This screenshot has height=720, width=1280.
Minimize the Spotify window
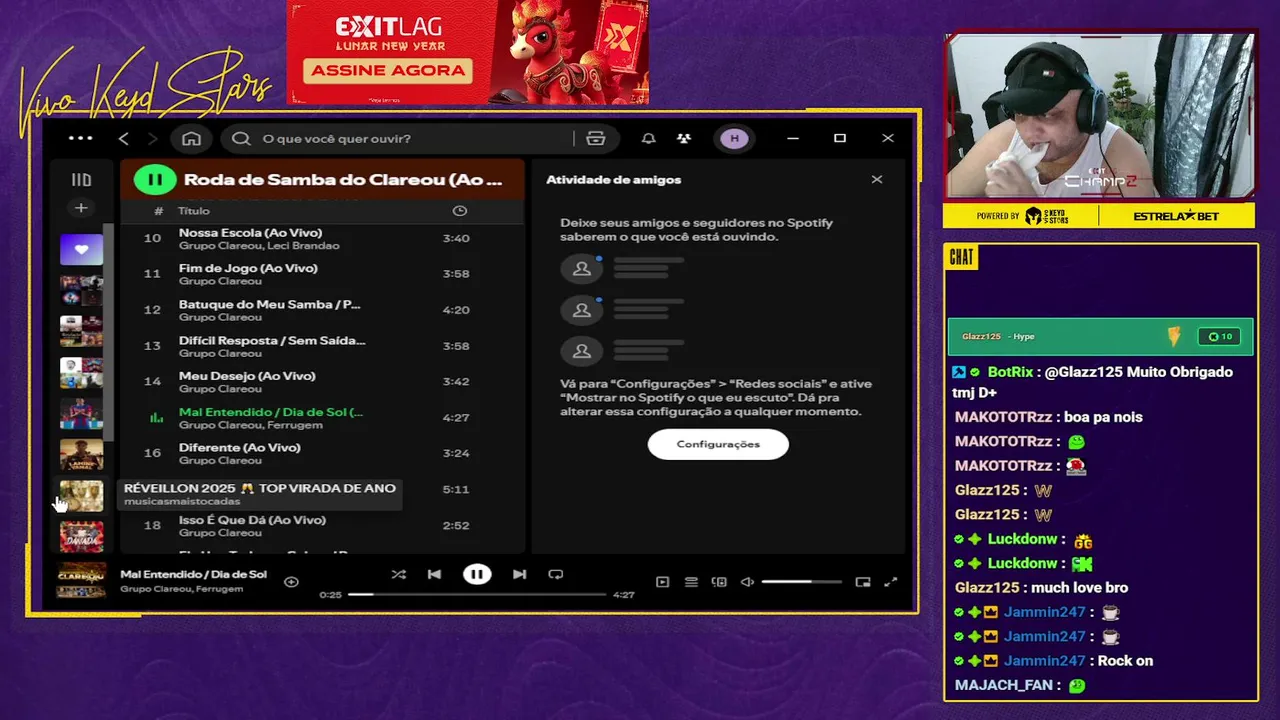pyautogui.click(x=793, y=138)
